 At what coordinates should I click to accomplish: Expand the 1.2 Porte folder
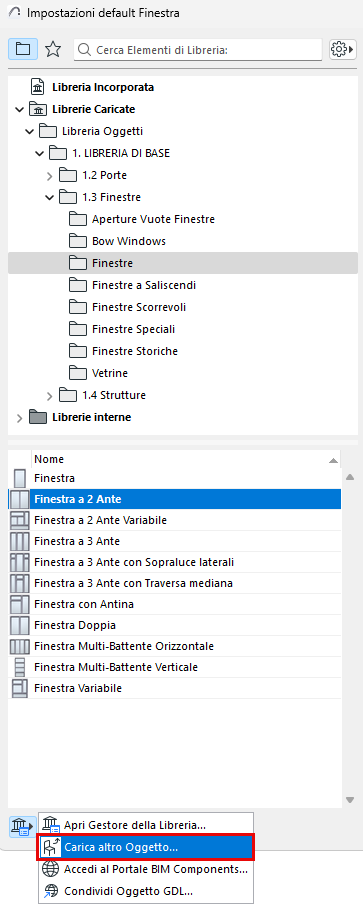pyautogui.click(x=50, y=175)
